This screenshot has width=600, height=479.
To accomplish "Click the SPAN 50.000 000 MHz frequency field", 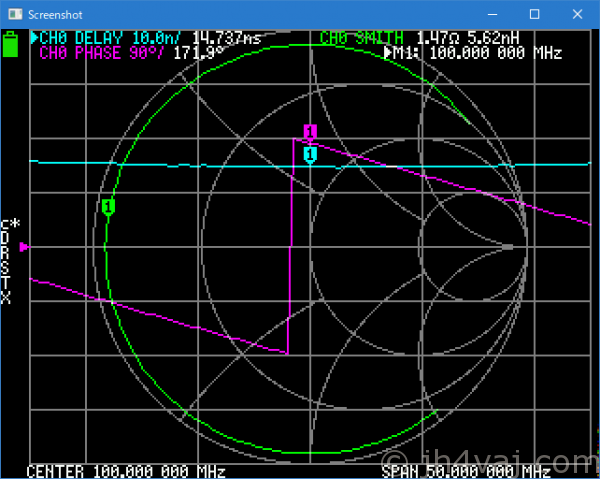I will pyautogui.click(x=466, y=470).
